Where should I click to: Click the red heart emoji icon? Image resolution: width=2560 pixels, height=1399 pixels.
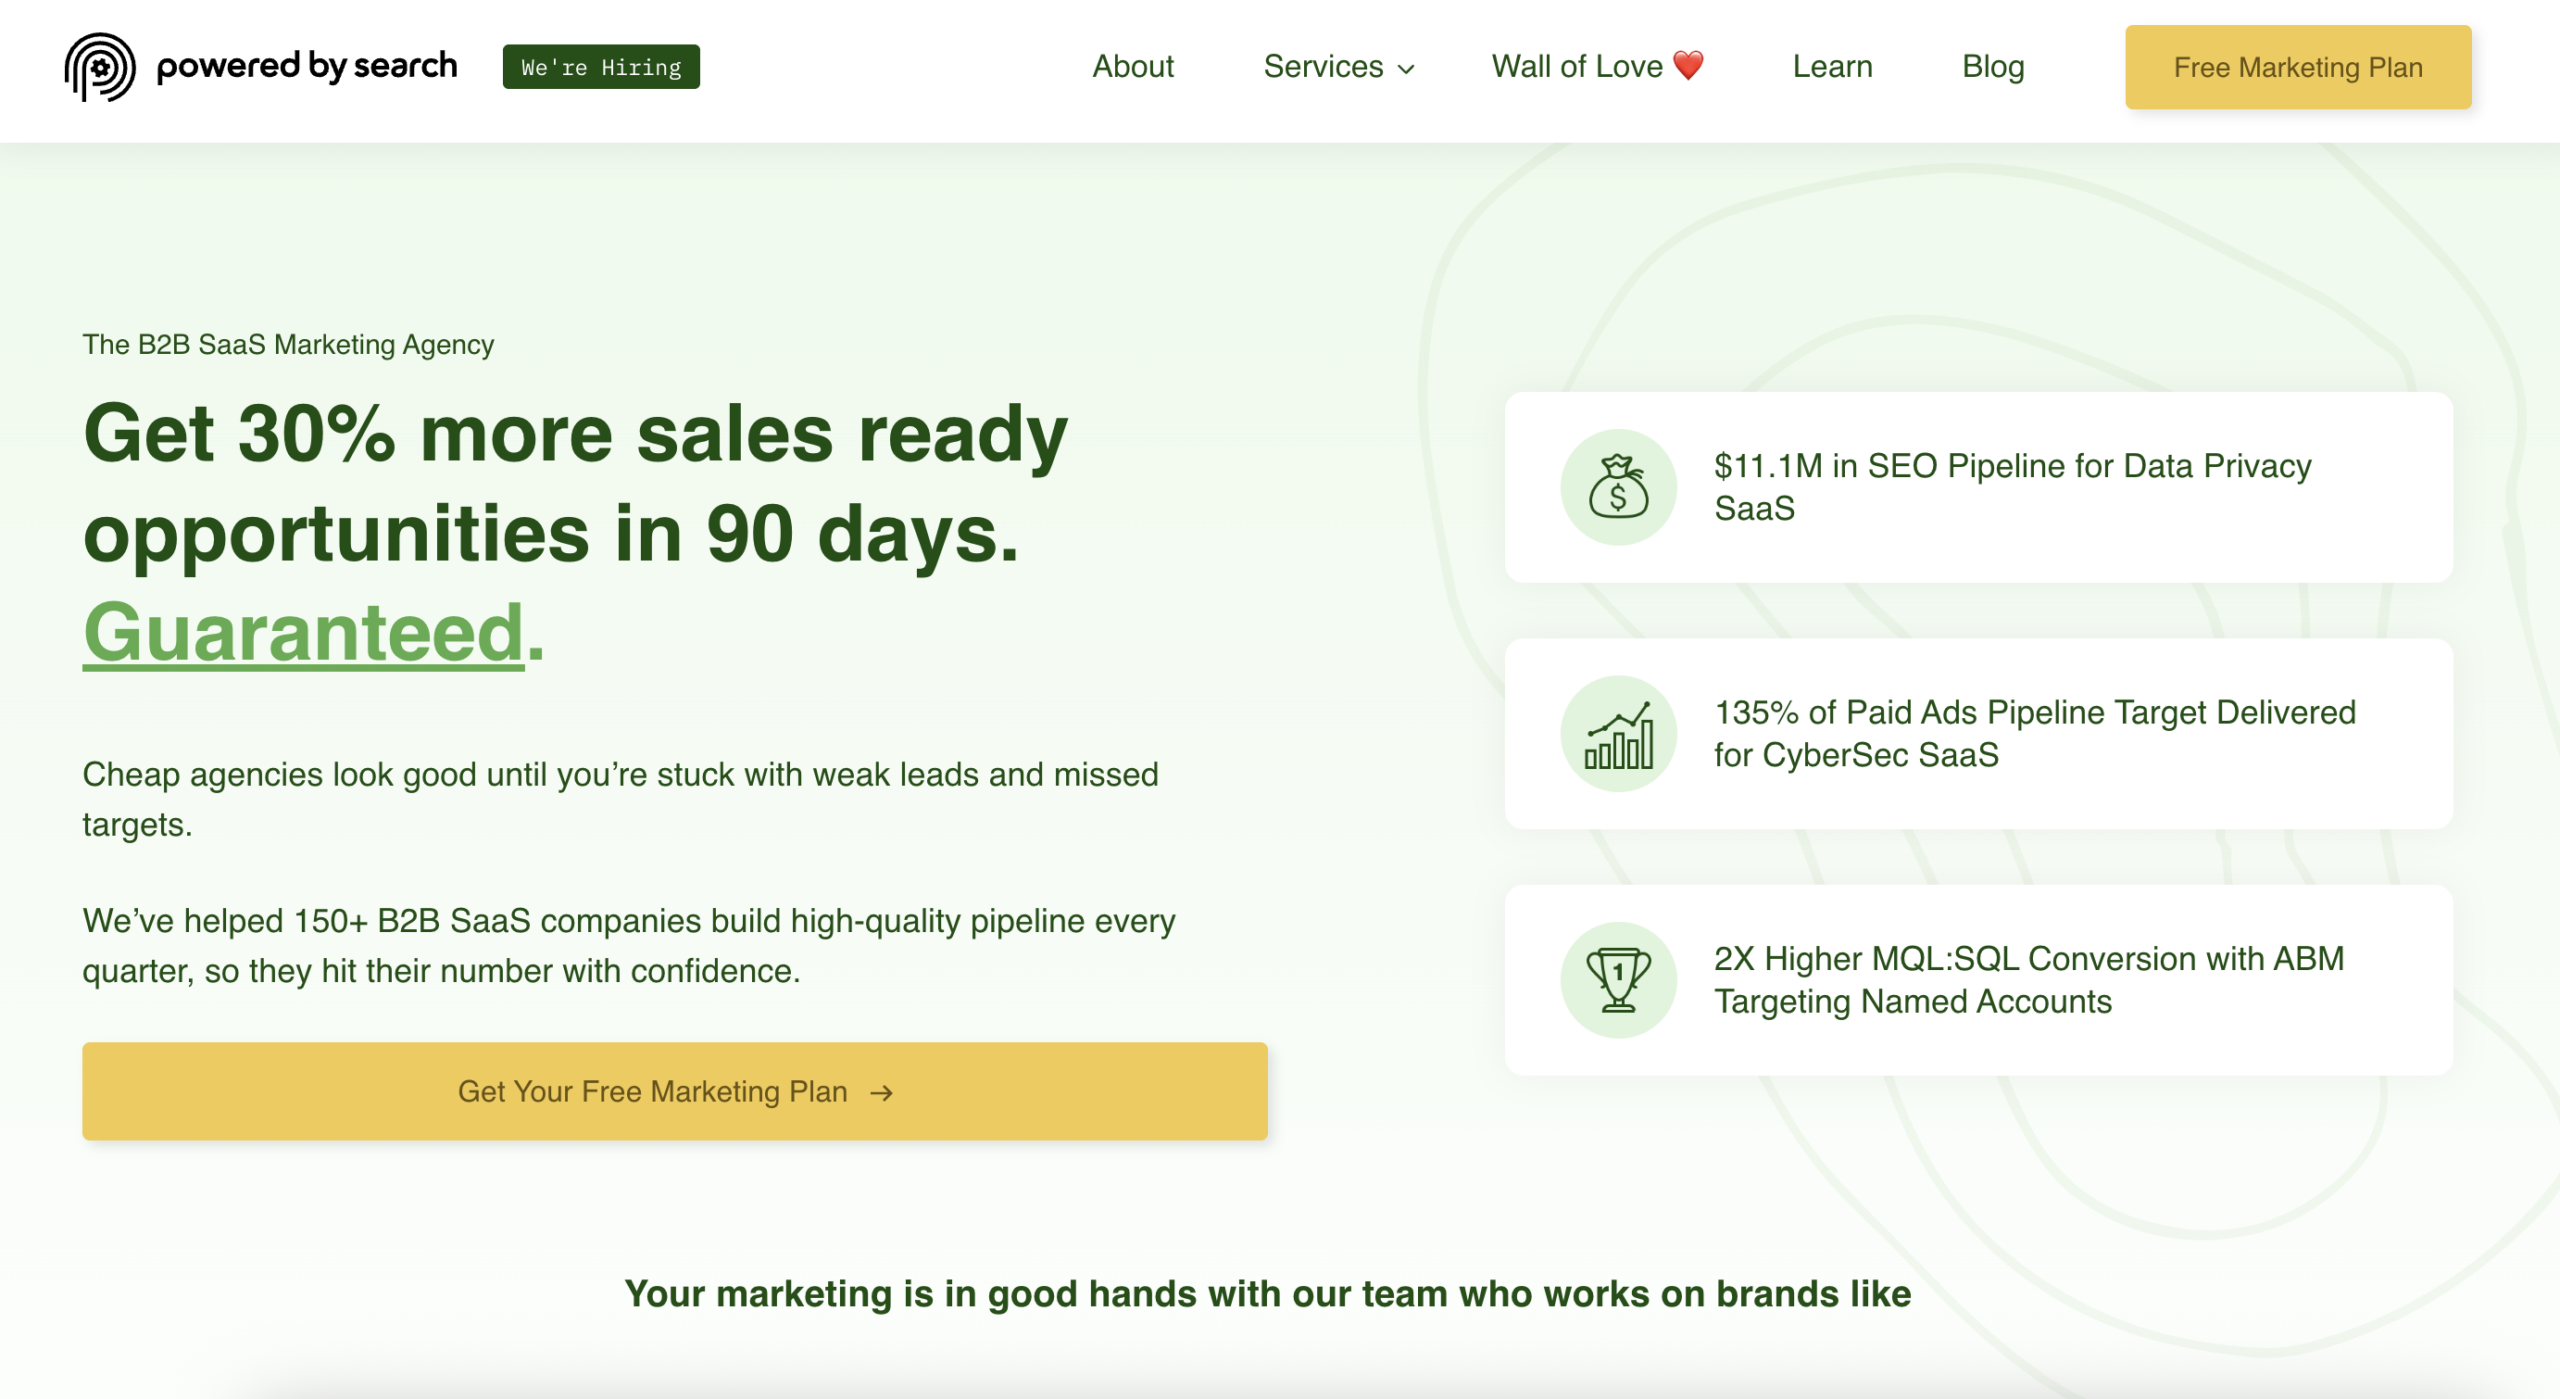pos(1688,66)
